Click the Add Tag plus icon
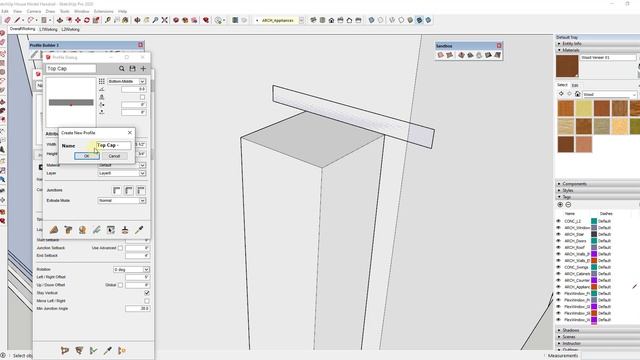The width and height of the screenshot is (640, 360). click(x=560, y=204)
